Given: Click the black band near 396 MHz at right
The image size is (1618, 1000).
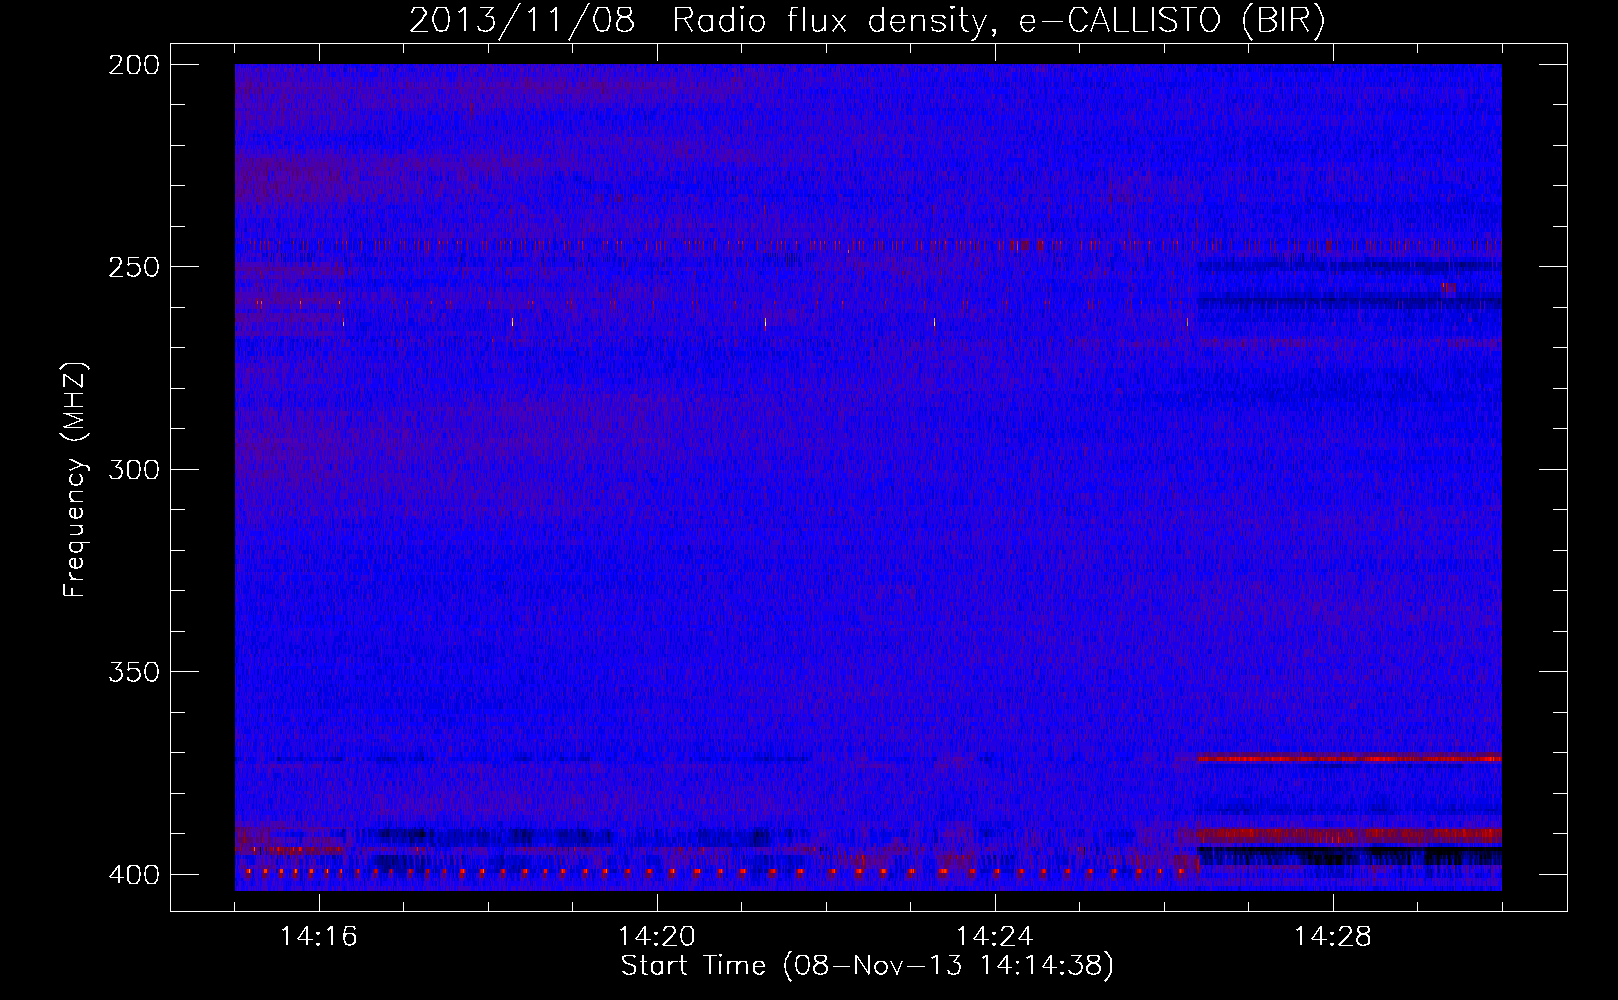Looking at the screenshot, I should [1350, 856].
